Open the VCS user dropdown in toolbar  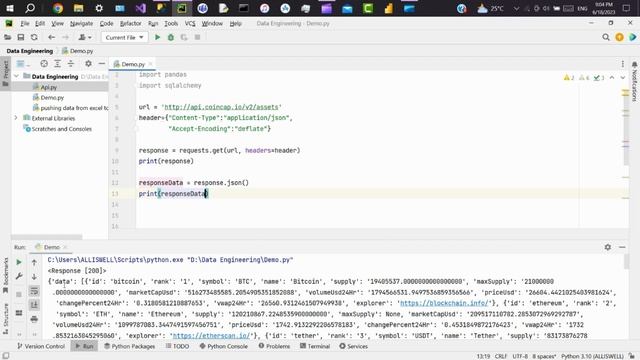point(84,37)
